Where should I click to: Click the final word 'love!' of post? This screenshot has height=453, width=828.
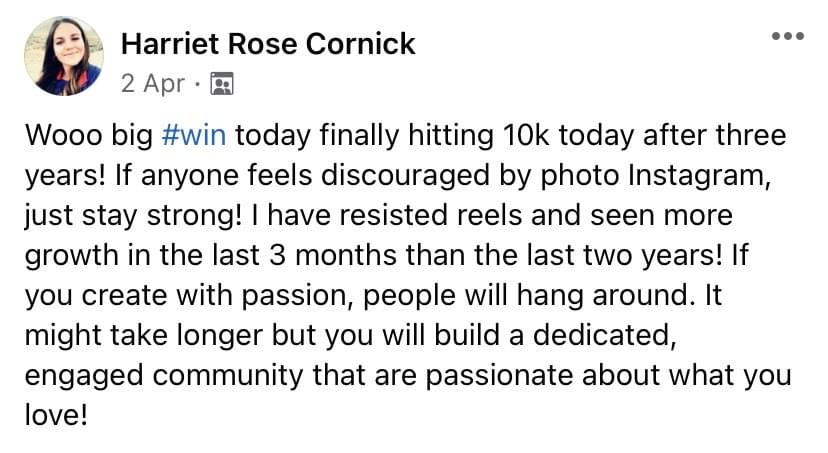pos(55,414)
